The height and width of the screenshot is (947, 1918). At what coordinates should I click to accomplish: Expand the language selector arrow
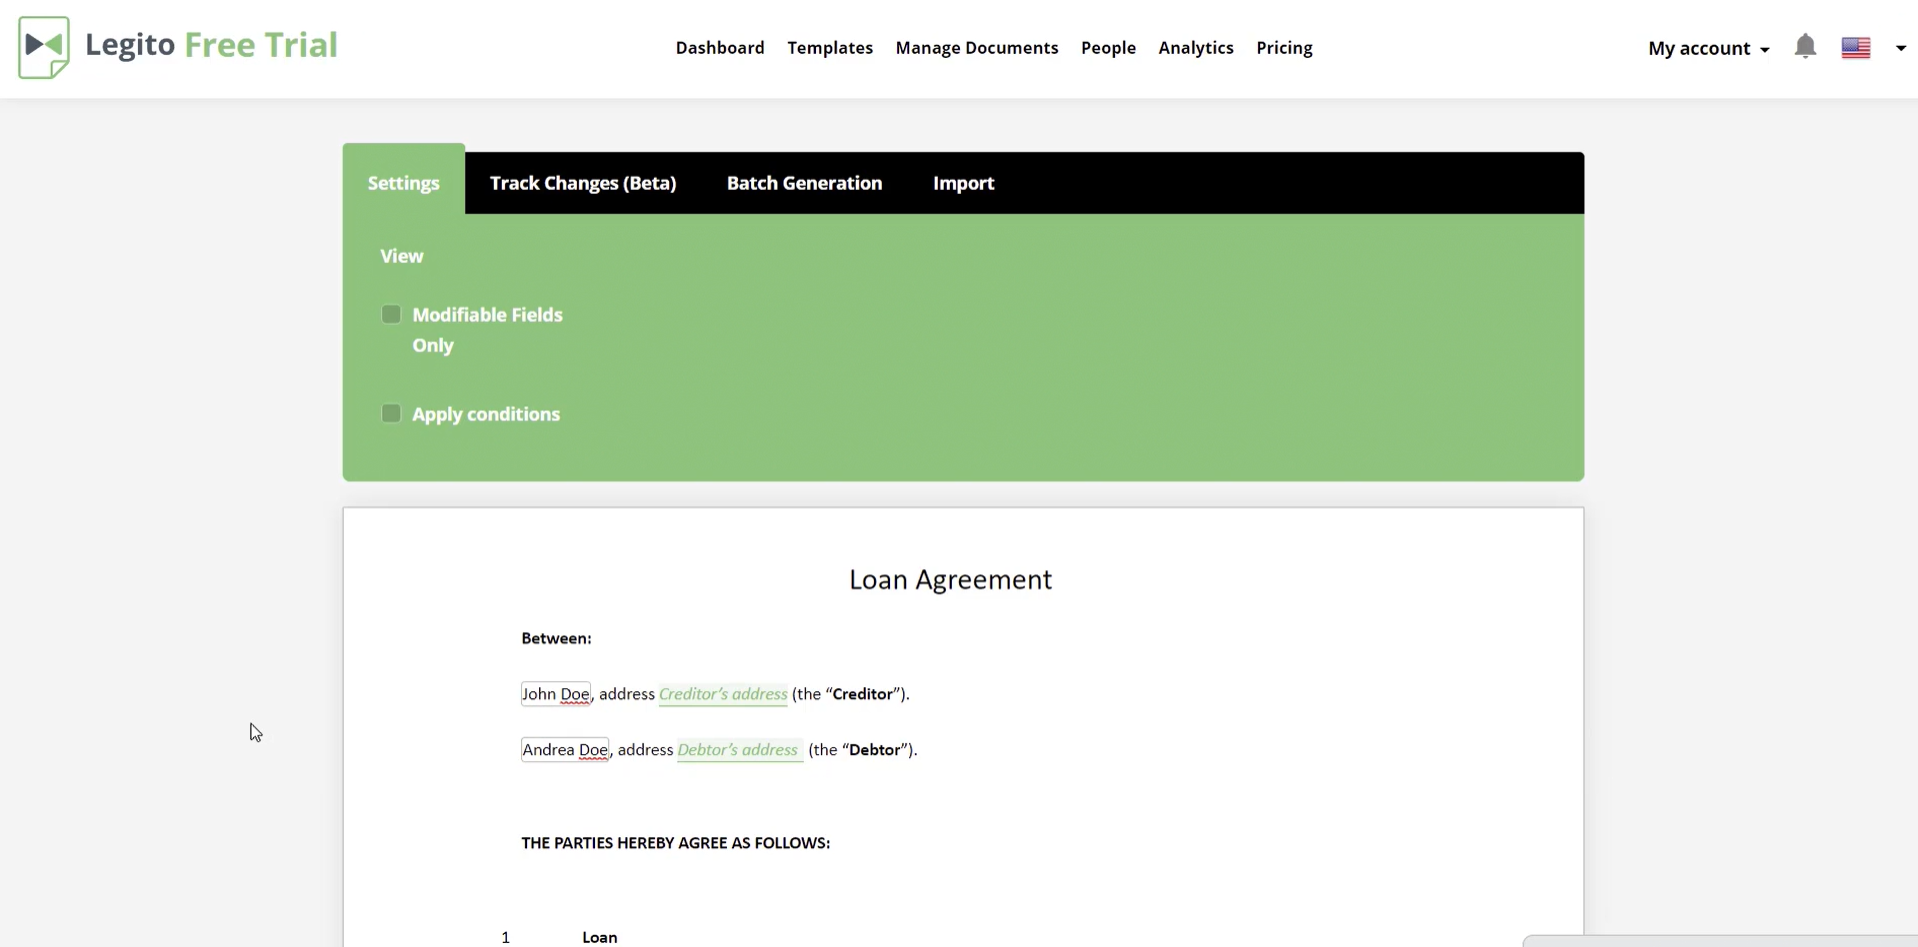1901,48
